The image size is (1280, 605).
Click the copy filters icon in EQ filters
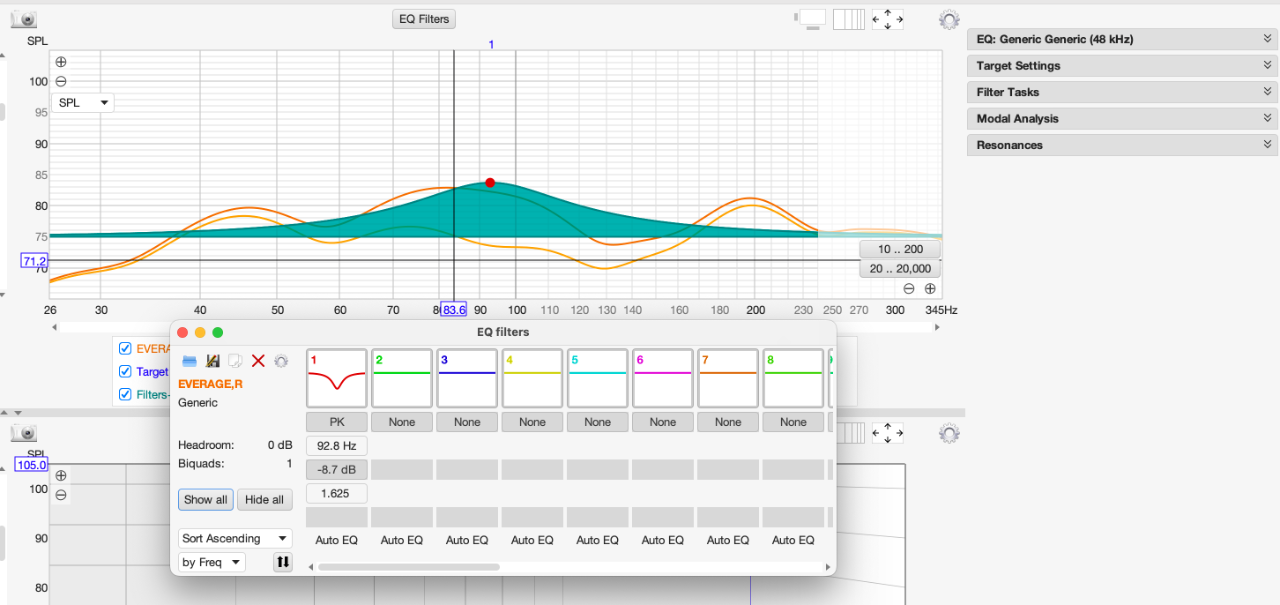coord(235,361)
